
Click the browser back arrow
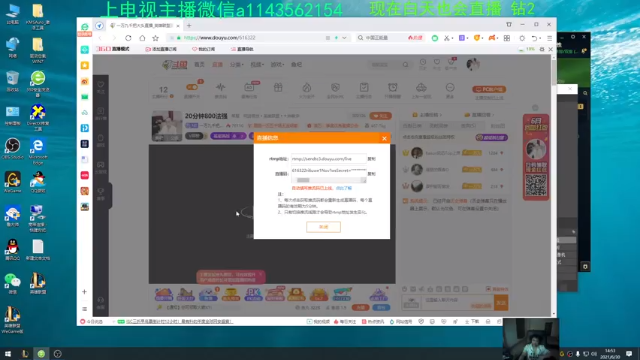100,38
